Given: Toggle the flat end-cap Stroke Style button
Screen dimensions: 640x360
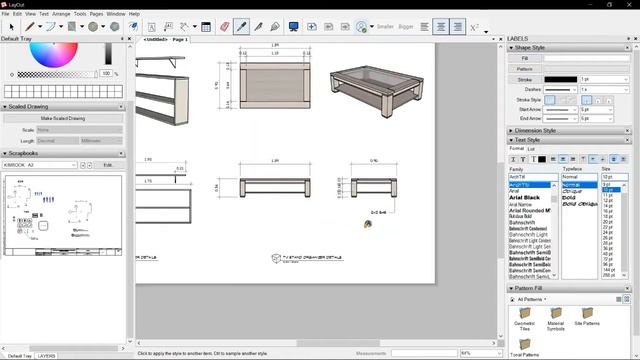Looking at the screenshot, I should 587,100.
